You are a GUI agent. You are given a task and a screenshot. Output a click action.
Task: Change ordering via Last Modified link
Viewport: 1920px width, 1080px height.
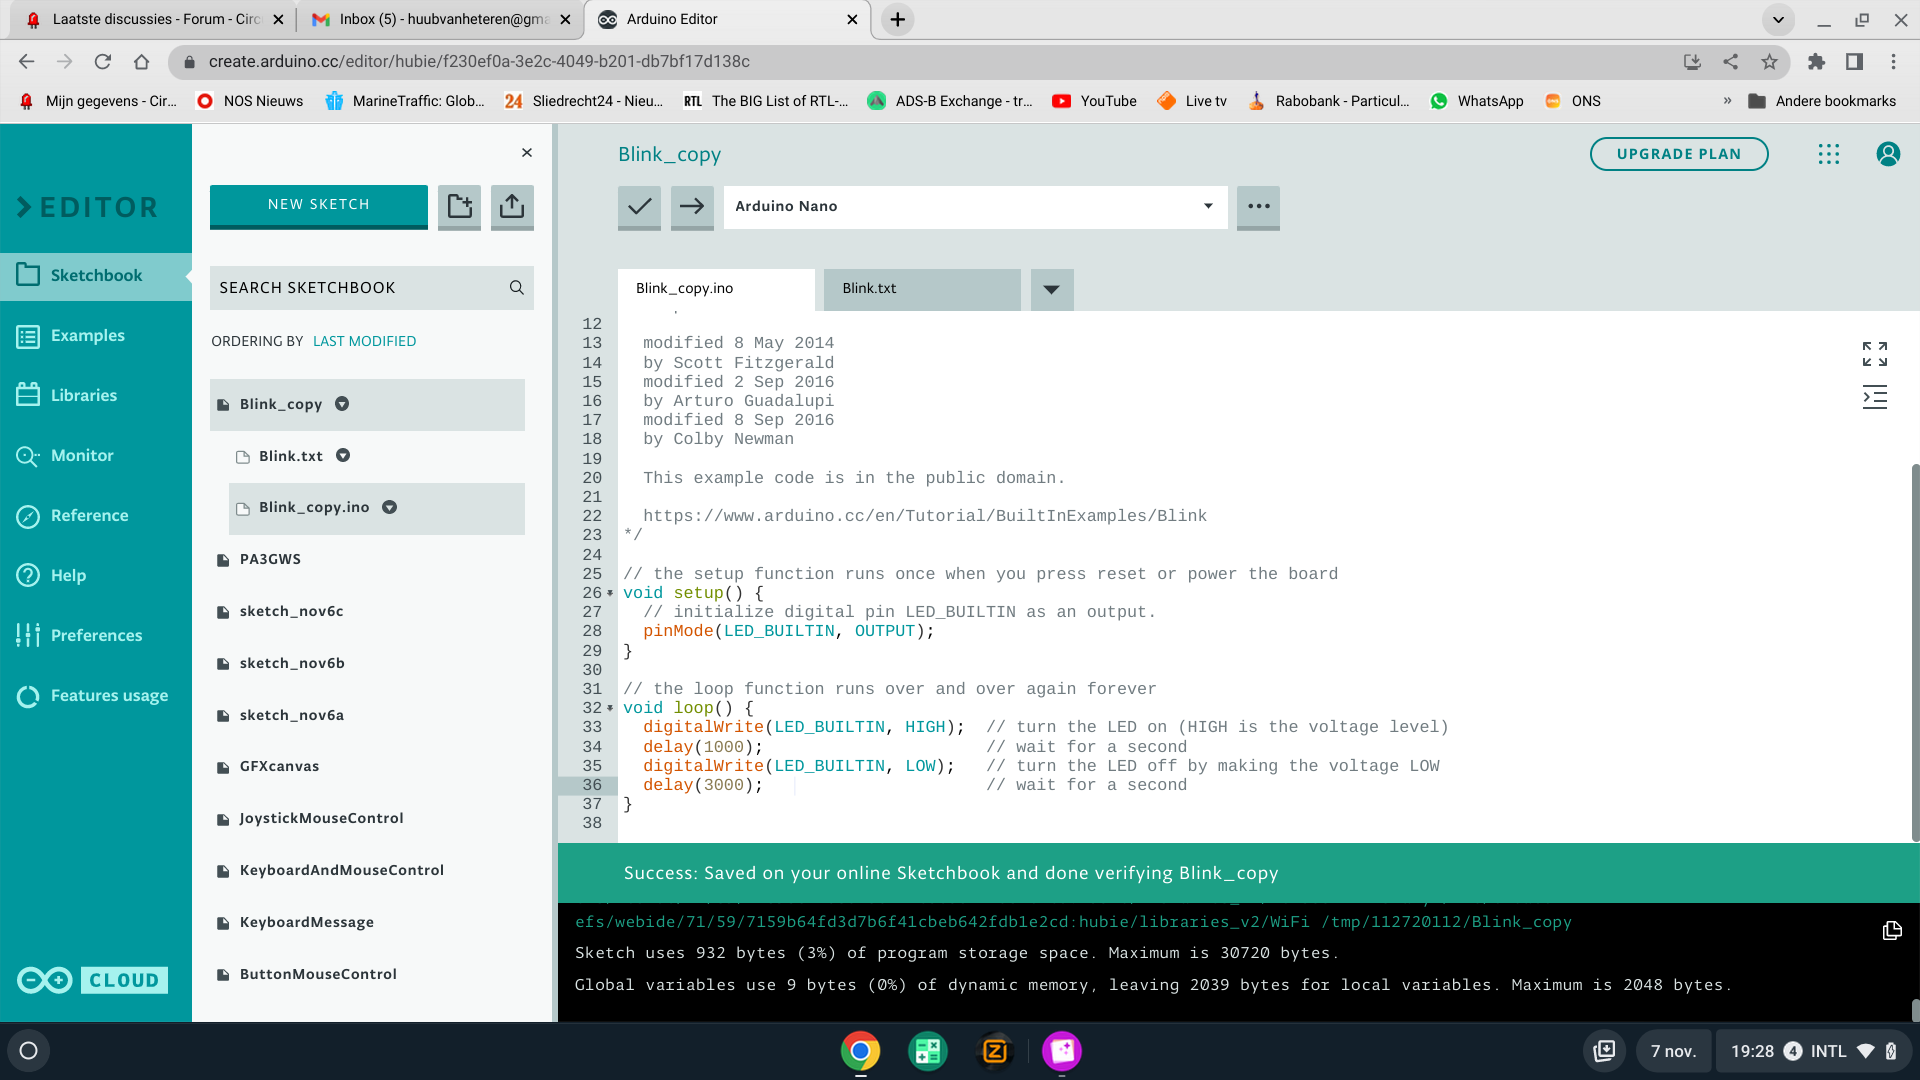click(364, 341)
